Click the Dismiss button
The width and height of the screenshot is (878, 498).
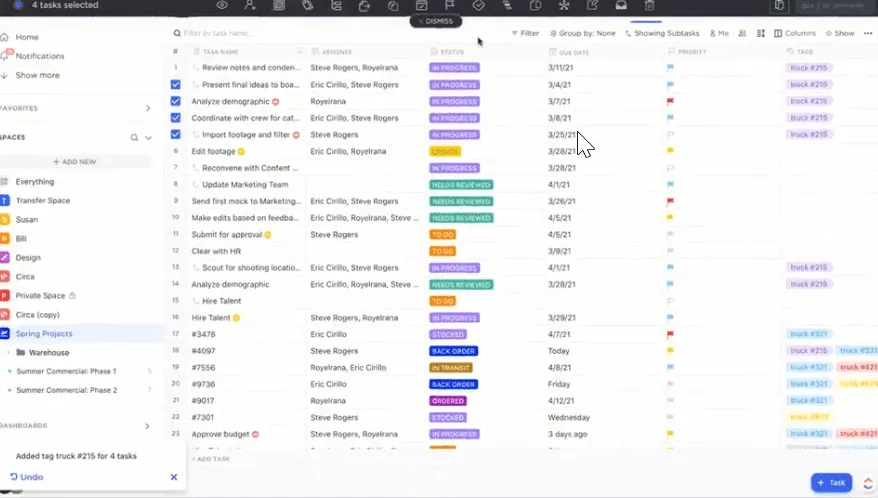(x=436, y=21)
